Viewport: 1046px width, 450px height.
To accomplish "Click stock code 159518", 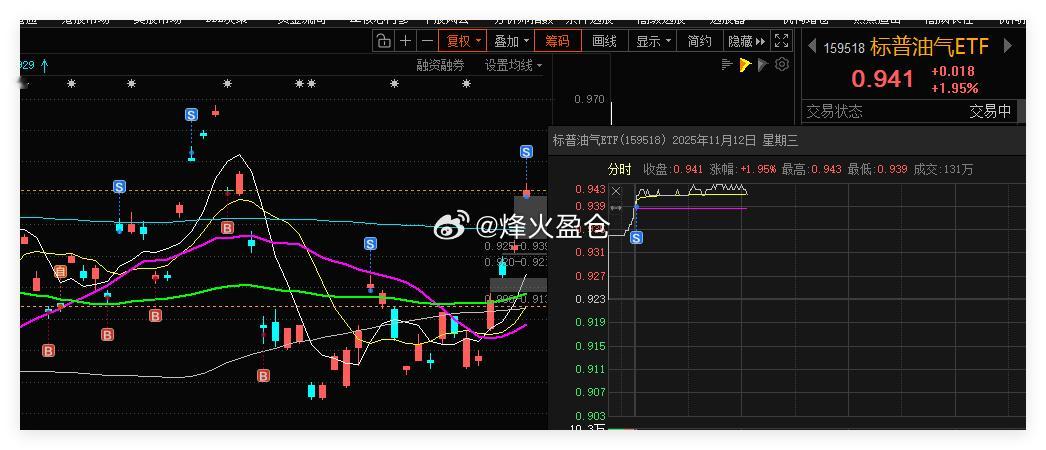I will point(844,48).
